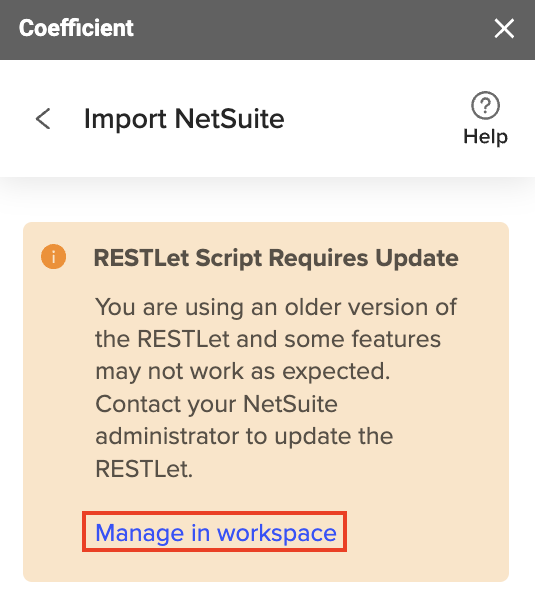Screen dimensions: 535x602
Task: Click the line 'administrator to update the'
Action: pos(244,437)
